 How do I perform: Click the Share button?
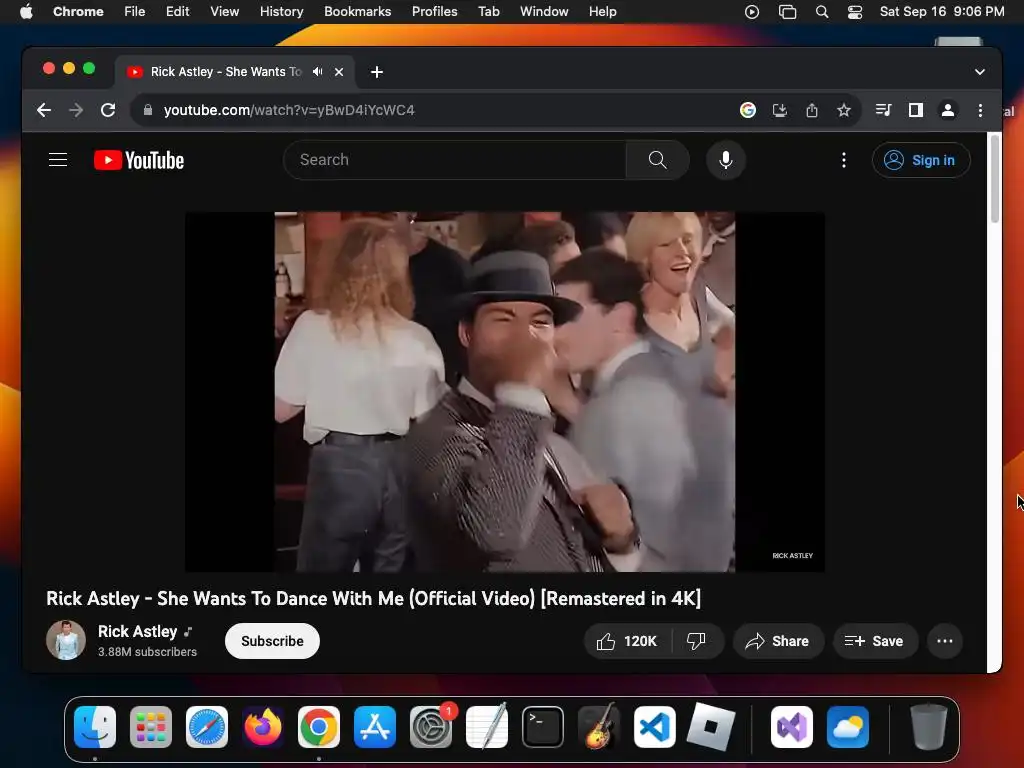point(778,641)
